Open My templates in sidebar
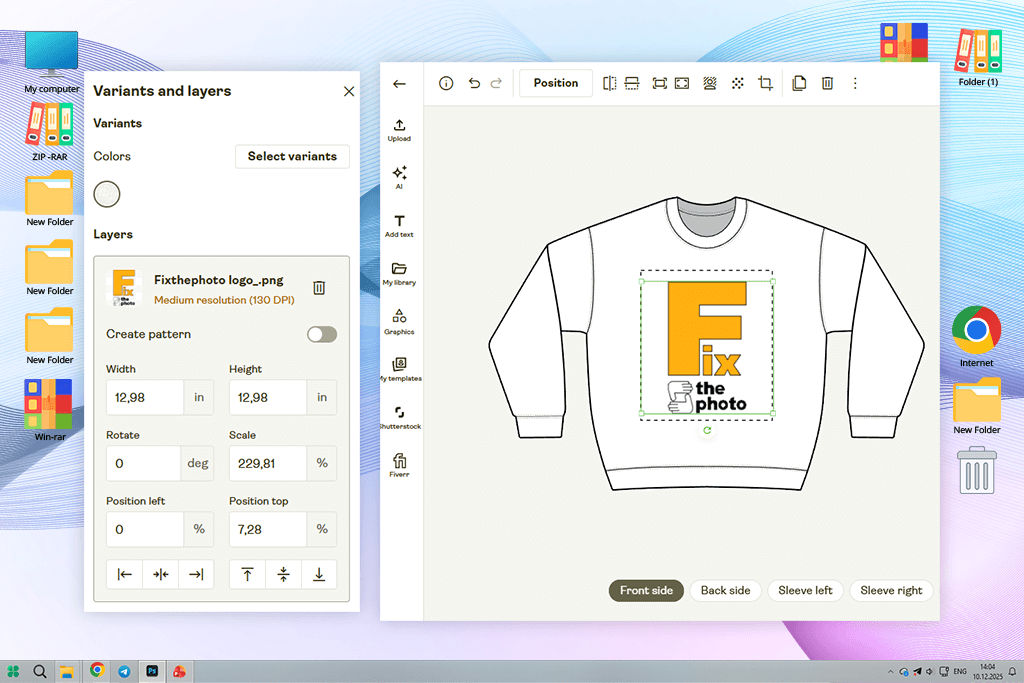 (x=400, y=370)
